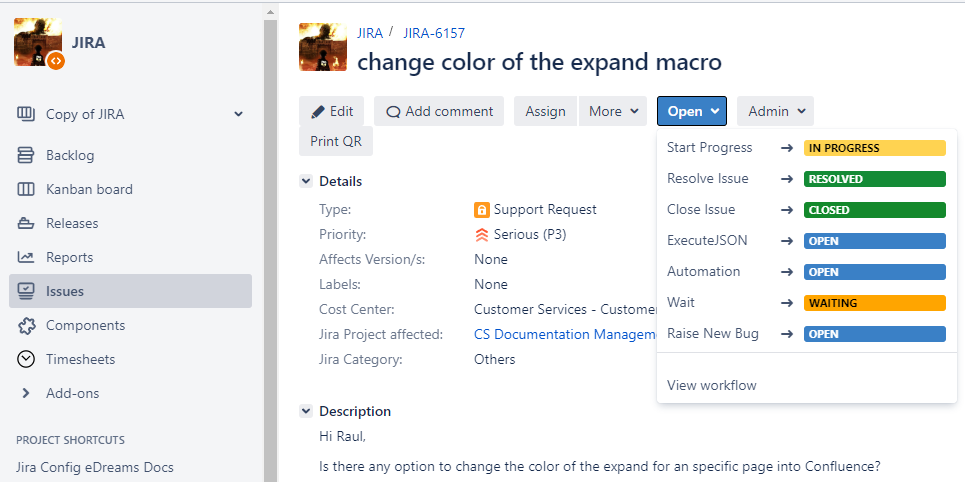Click the Issues icon in sidebar
Screen dimensions: 965x482
(27, 291)
